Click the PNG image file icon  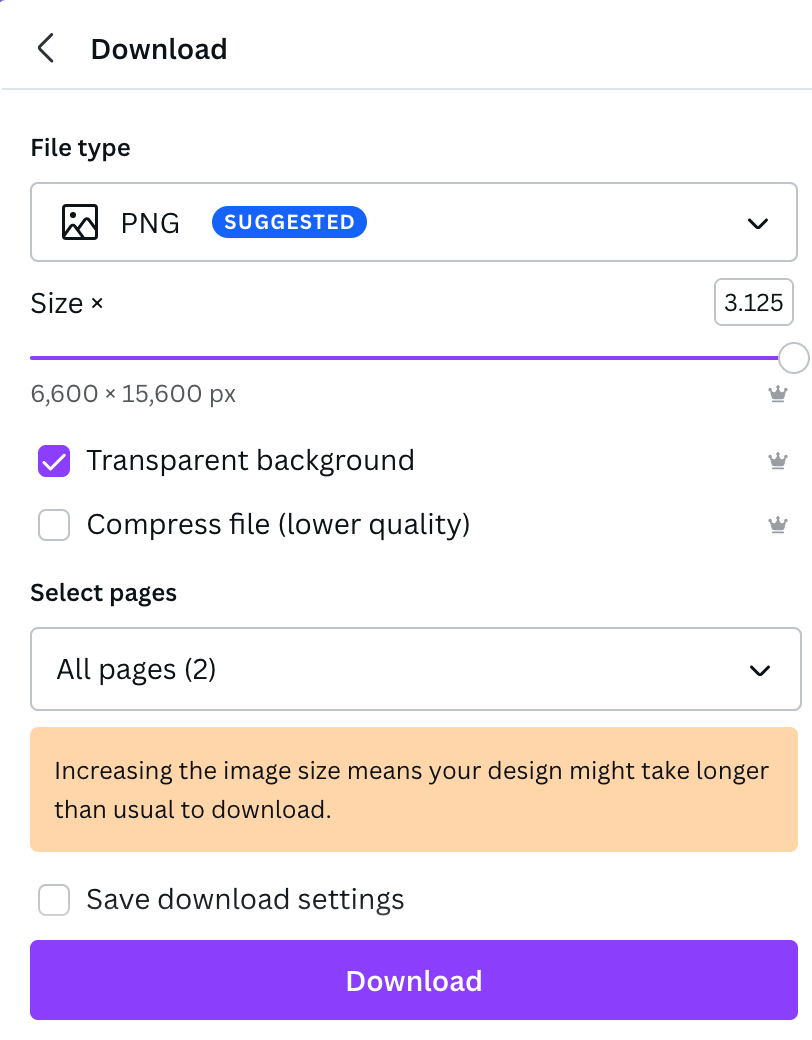pyautogui.click(x=80, y=222)
